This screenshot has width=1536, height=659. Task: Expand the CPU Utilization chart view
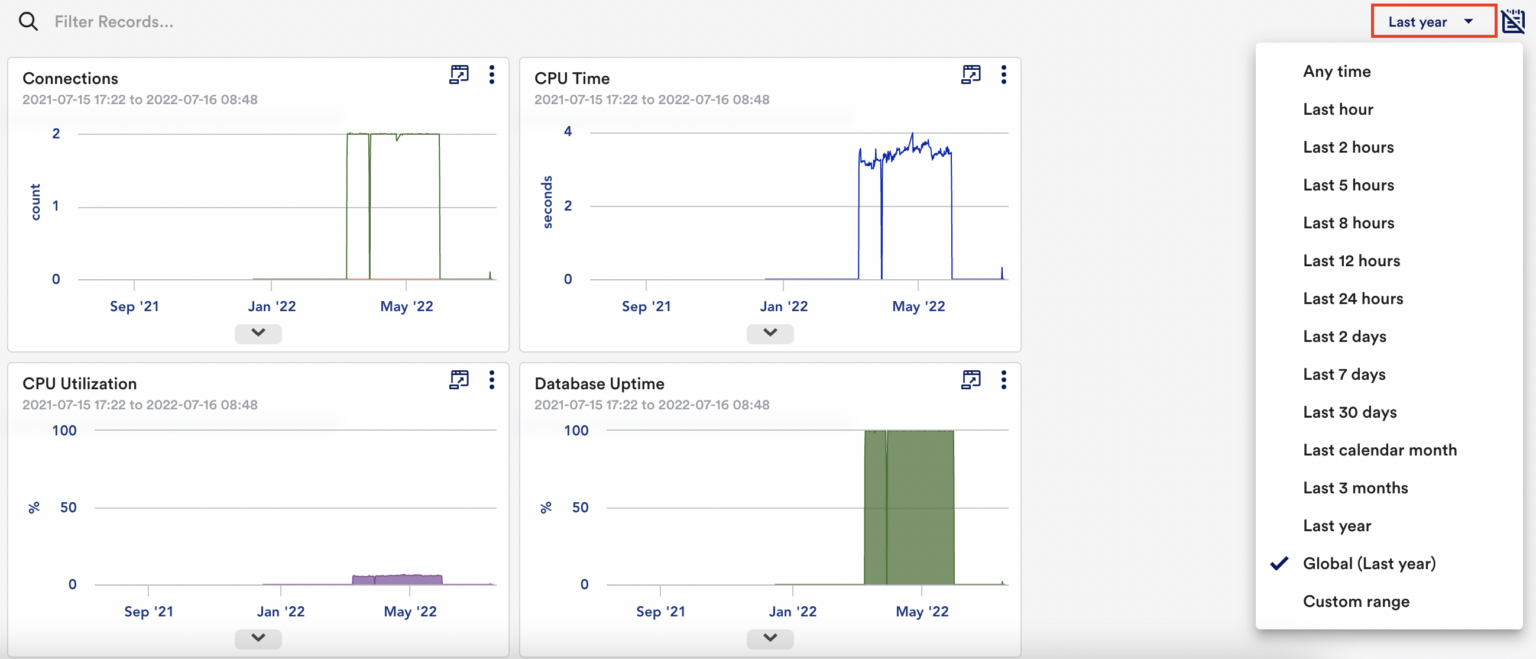459,380
